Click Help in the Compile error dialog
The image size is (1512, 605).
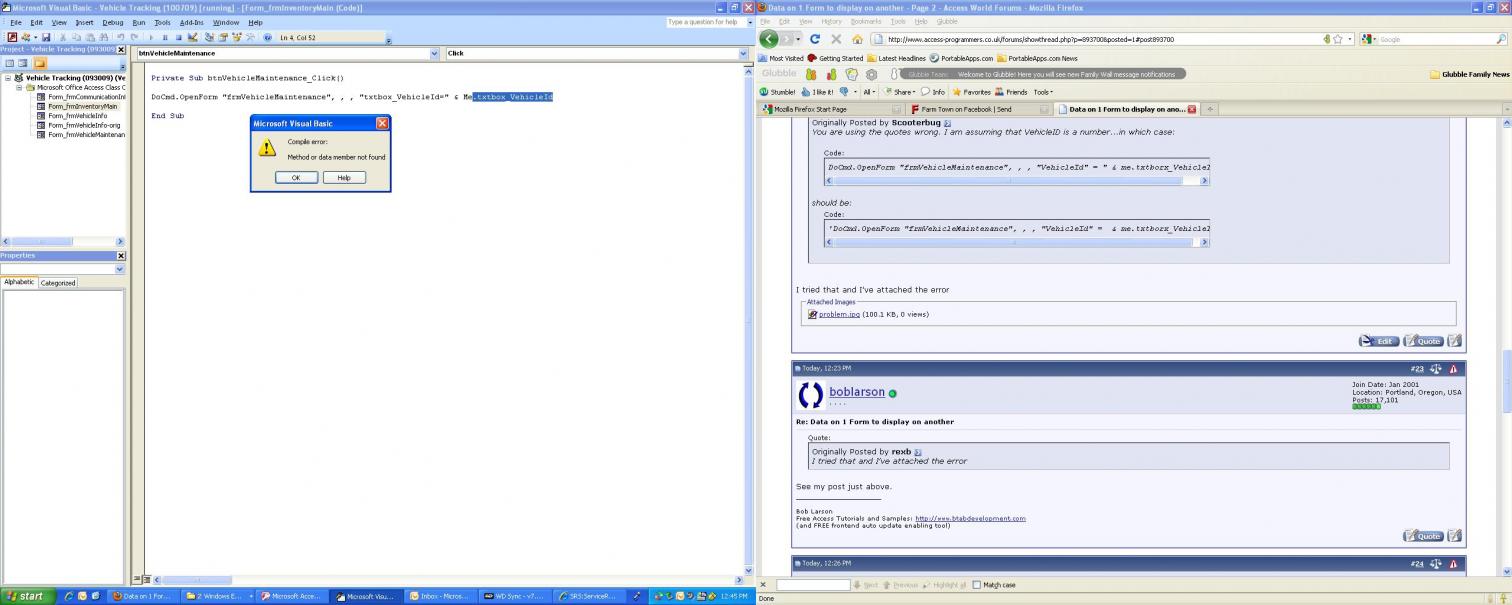pos(344,177)
